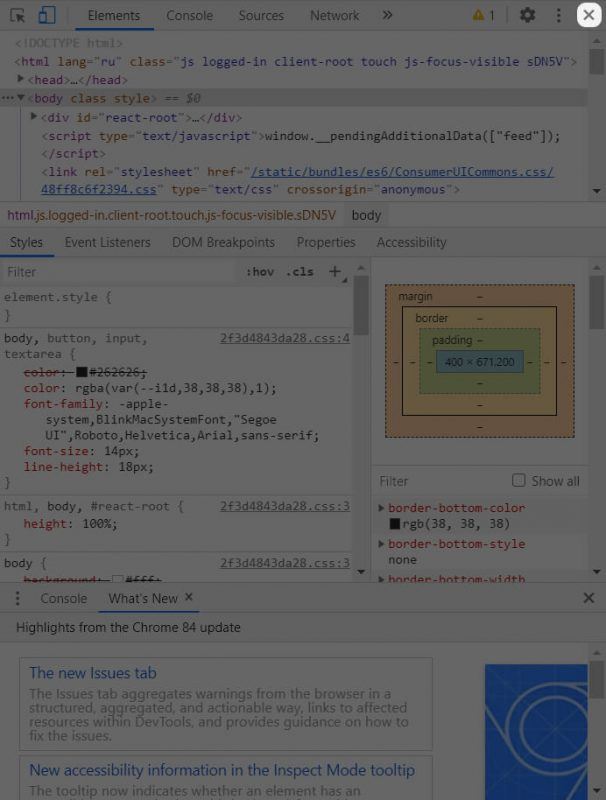Switch to the Elements tab
This screenshot has width=606, height=800.
(x=114, y=15)
